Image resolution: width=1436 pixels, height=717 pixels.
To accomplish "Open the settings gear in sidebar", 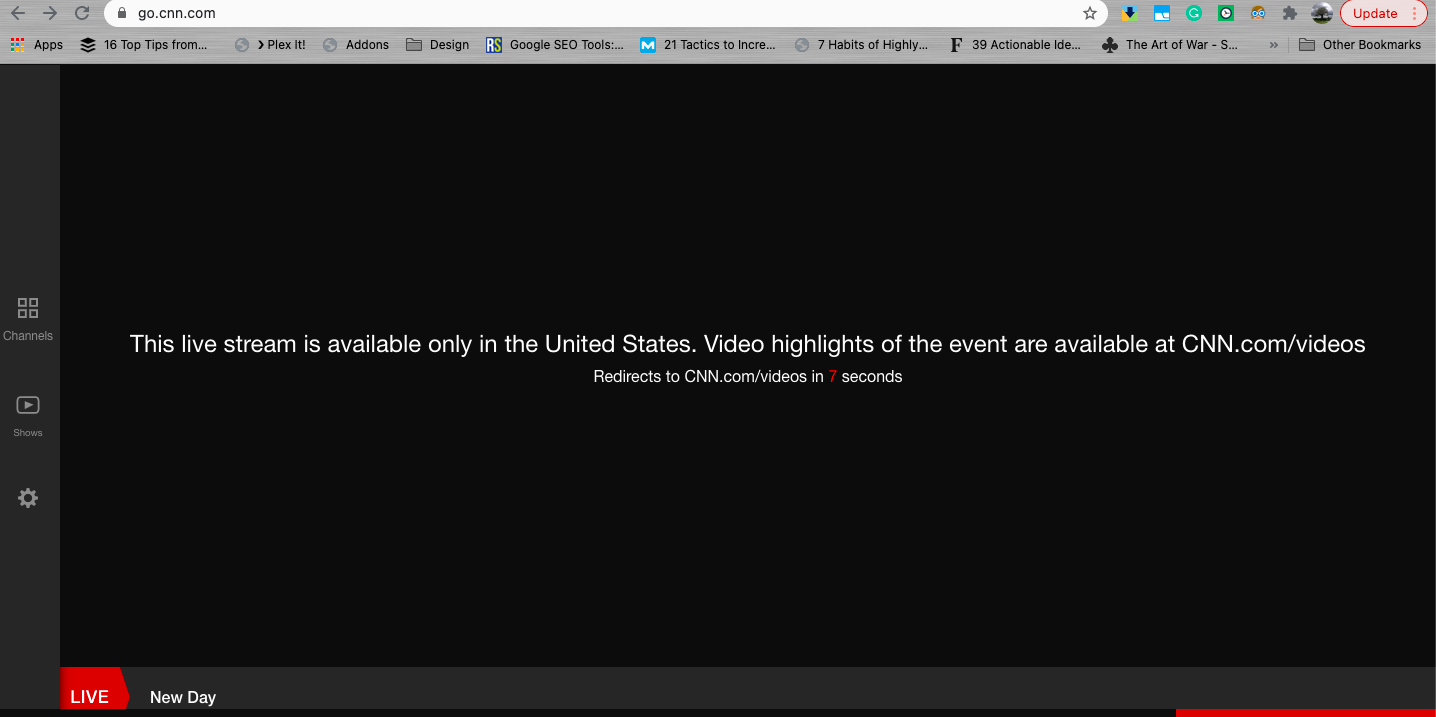I will [28, 498].
